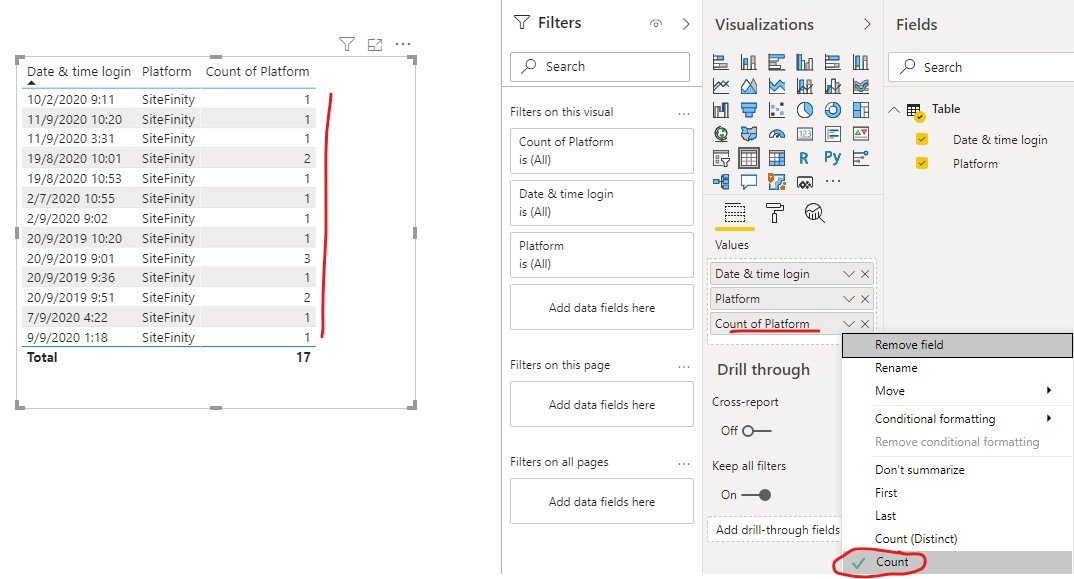Uncheck the Platform field checkbox

click(x=922, y=163)
